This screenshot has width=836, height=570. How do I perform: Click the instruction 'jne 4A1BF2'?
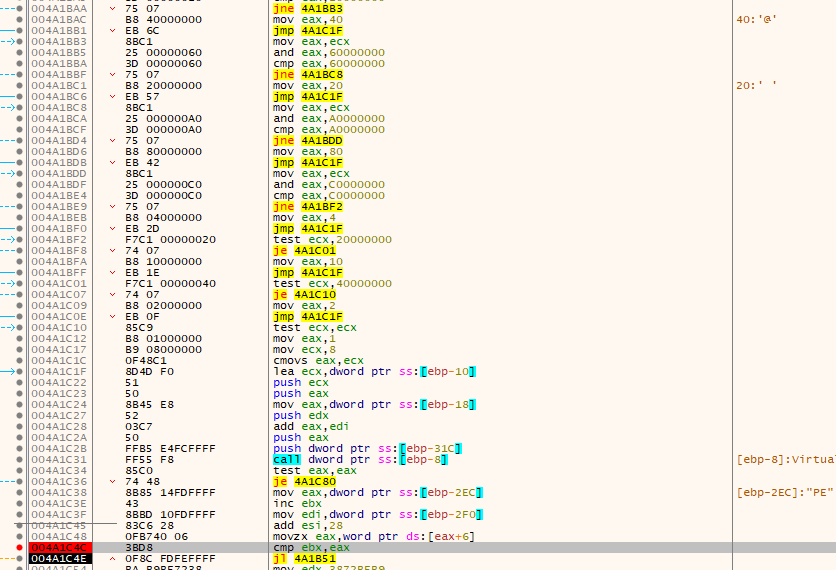point(308,206)
